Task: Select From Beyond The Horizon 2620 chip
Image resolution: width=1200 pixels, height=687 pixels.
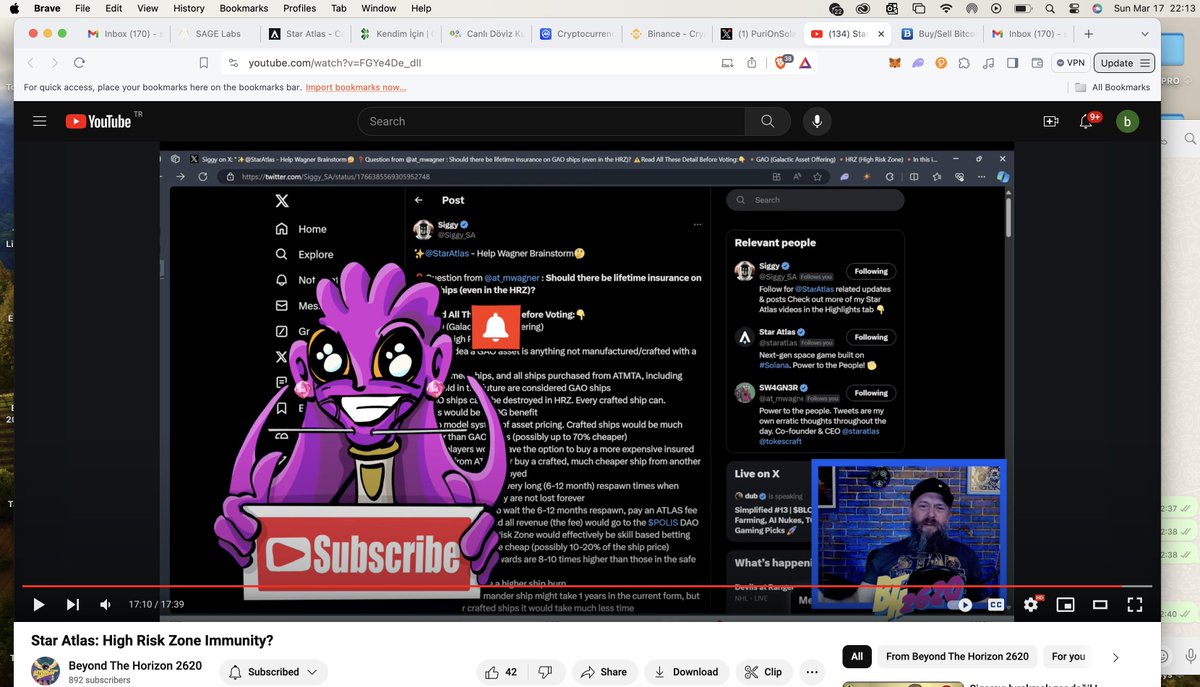Action: coord(957,657)
